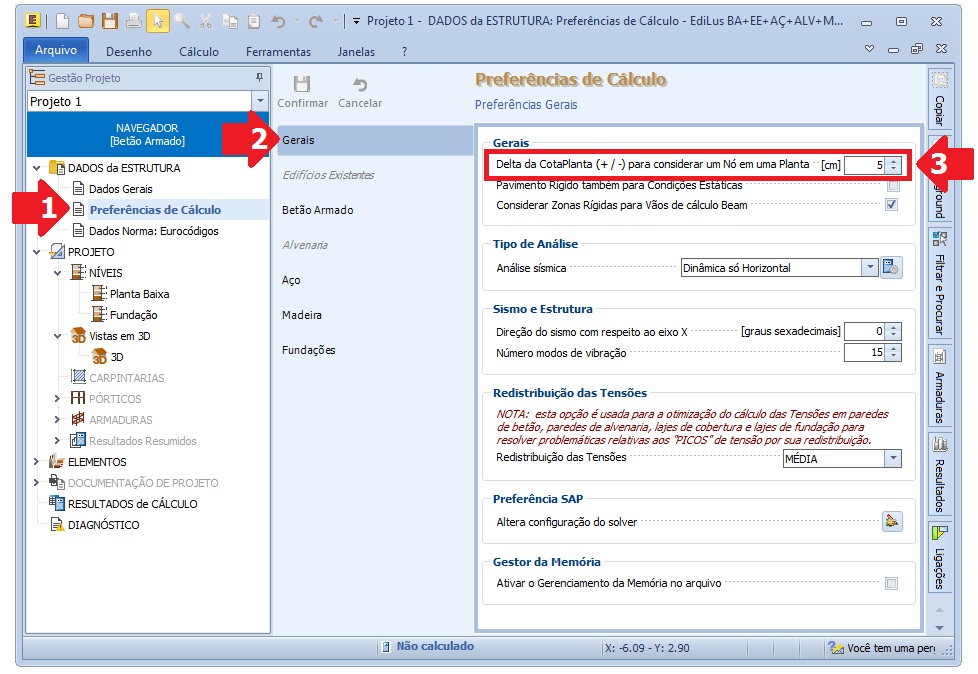
Task: Open the quick access toolbar customization arrow
Action: click(x=356, y=21)
